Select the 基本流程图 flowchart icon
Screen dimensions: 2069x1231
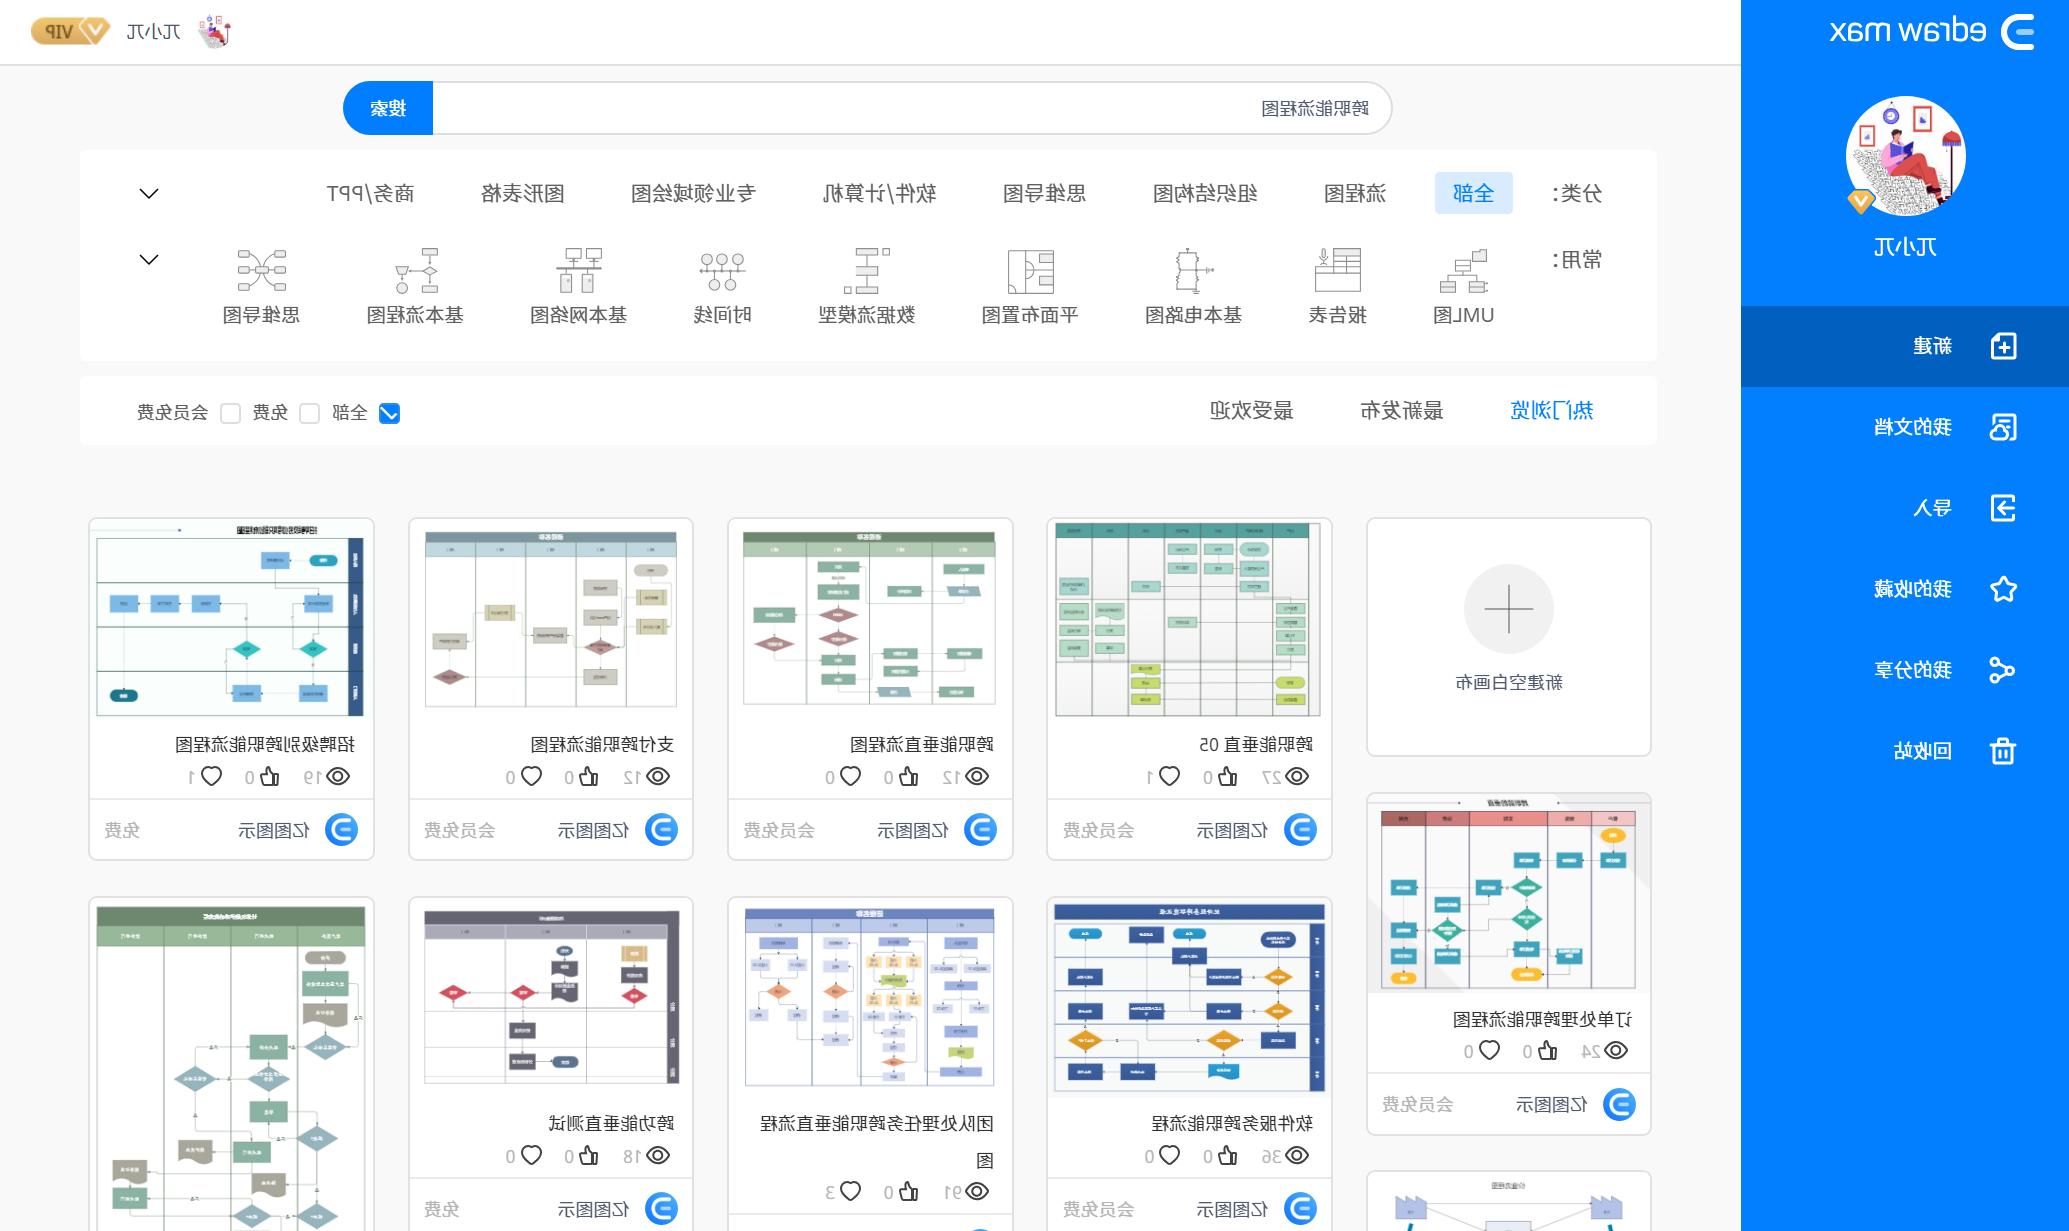tap(416, 271)
